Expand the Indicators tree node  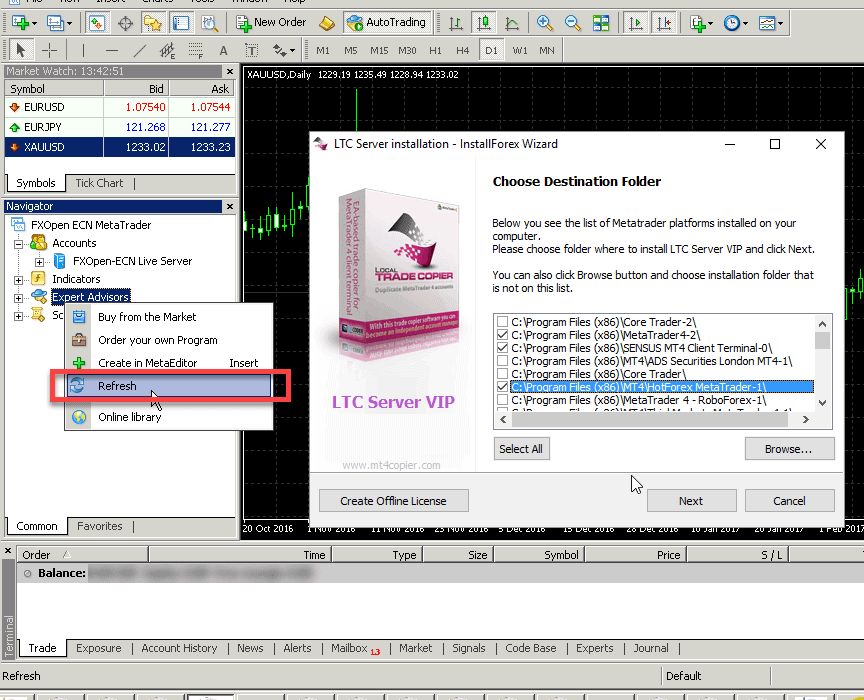pos(18,280)
